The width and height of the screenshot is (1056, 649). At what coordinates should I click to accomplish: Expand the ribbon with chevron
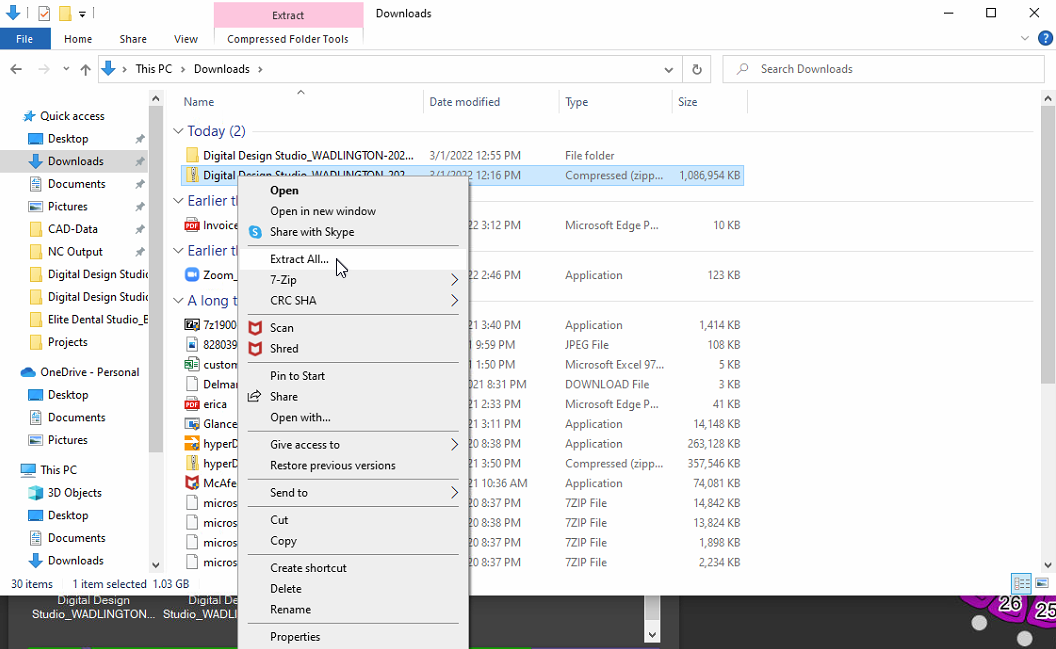pyautogui.click(x=1025, y=39)
